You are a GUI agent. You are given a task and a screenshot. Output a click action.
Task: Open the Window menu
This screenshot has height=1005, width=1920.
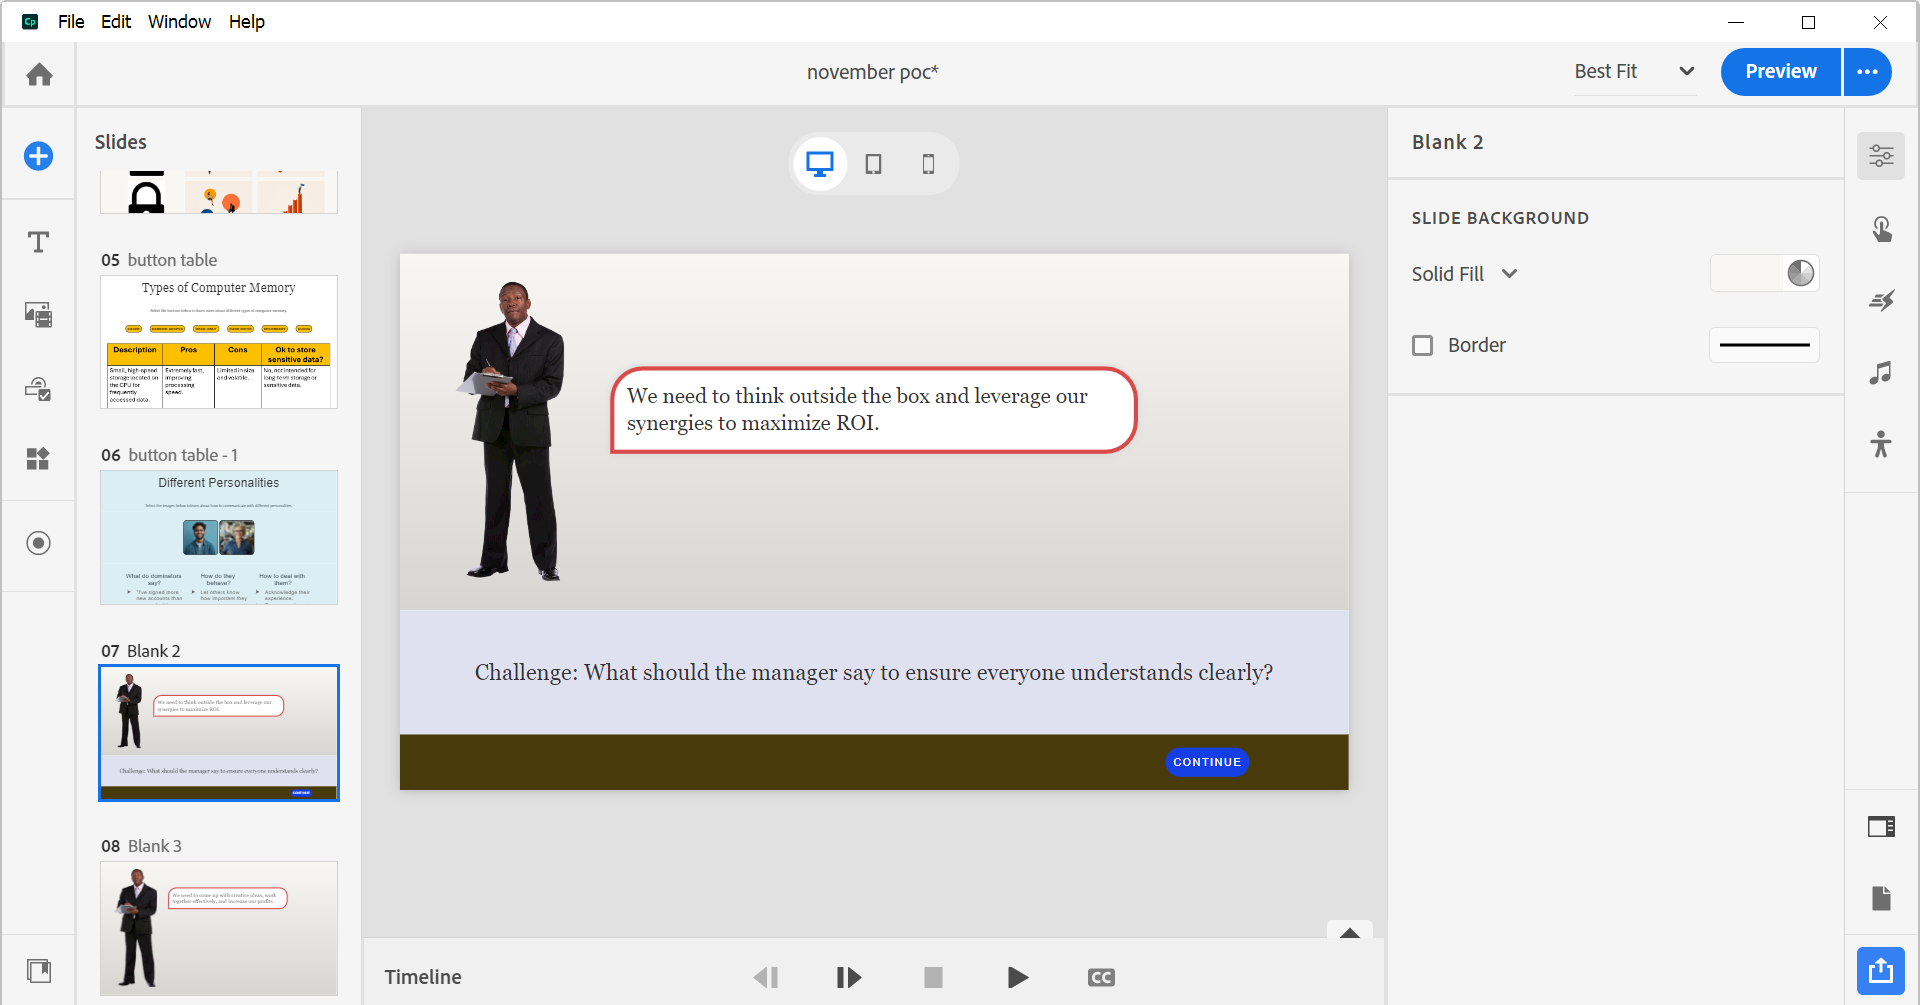[x=179, y=22]
